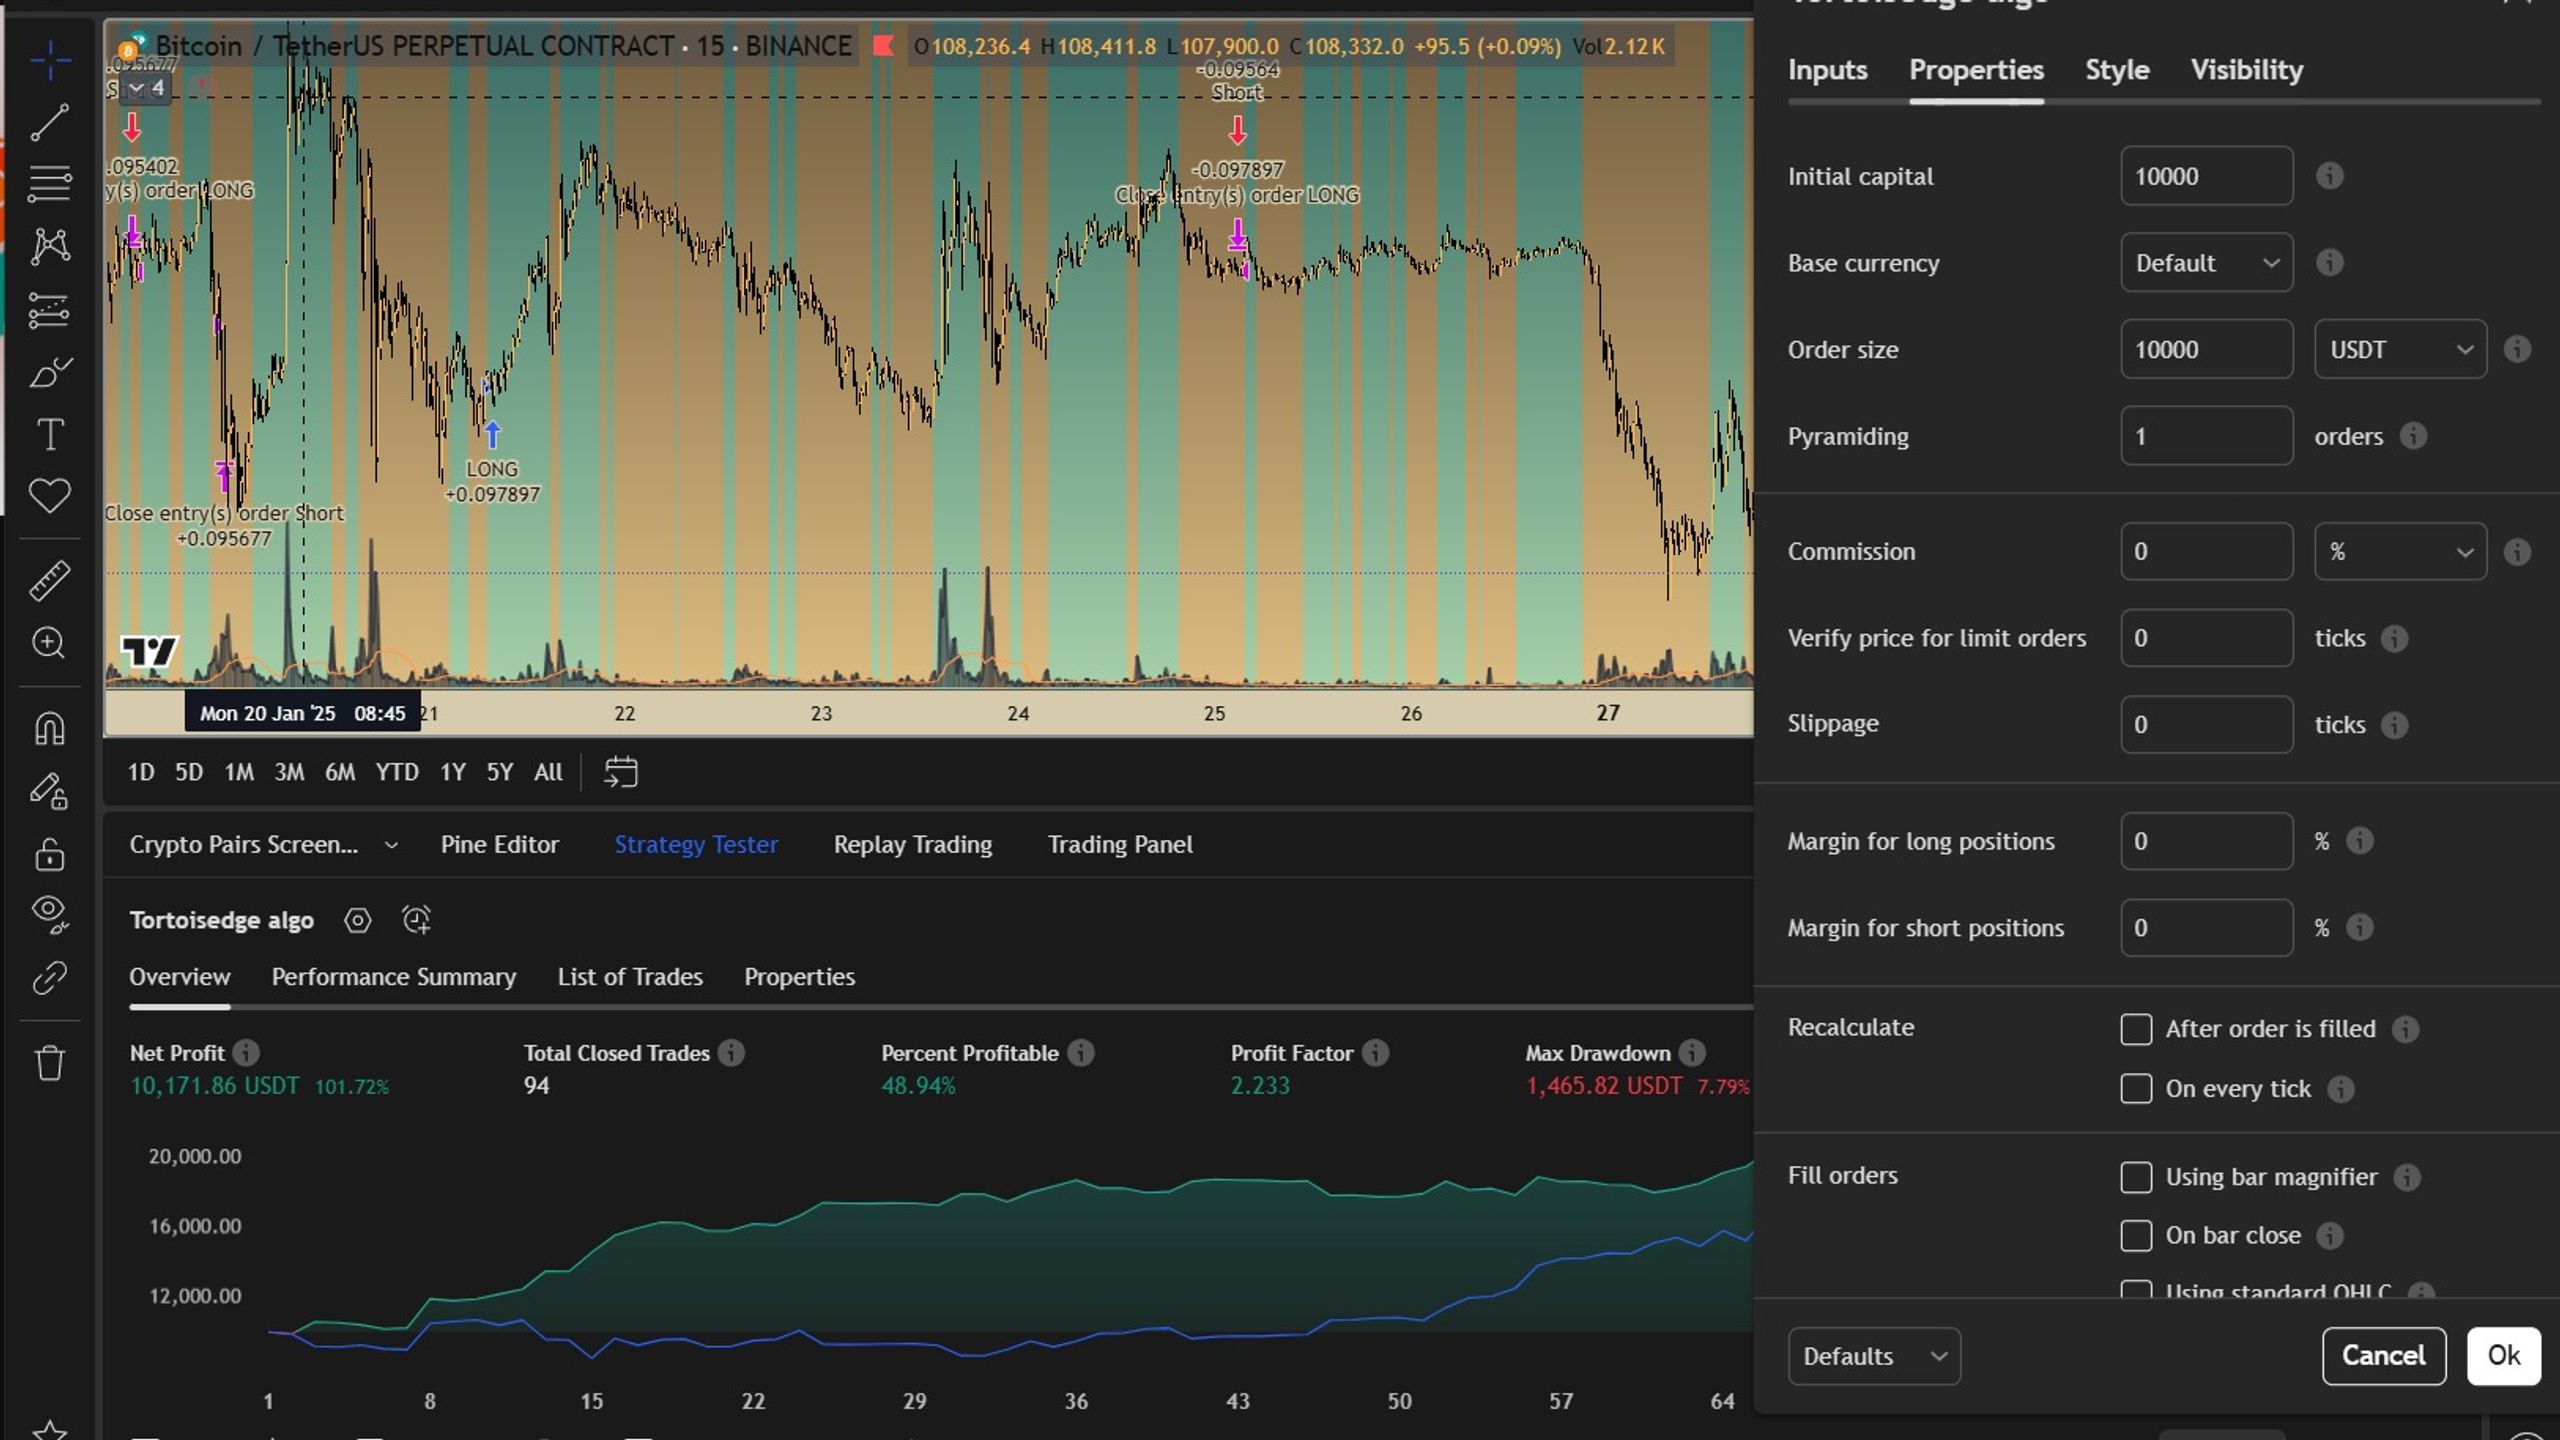Viewport: 2560px width, 1440px height.
Task: Enable recalculate After order is filled
Action: click(2136, 1029)
